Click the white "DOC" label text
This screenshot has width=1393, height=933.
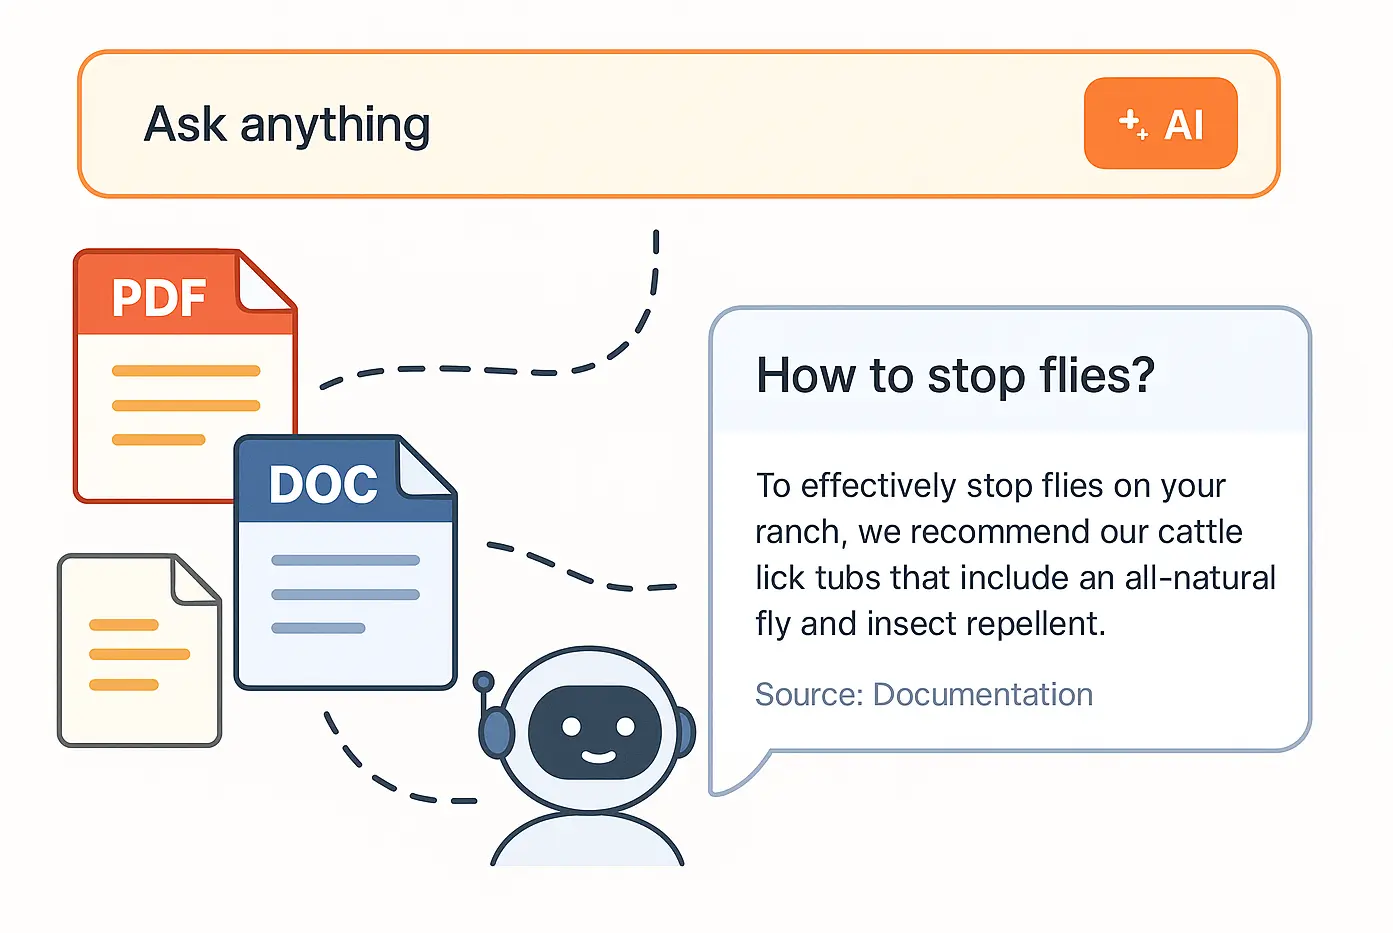point(323,485)
